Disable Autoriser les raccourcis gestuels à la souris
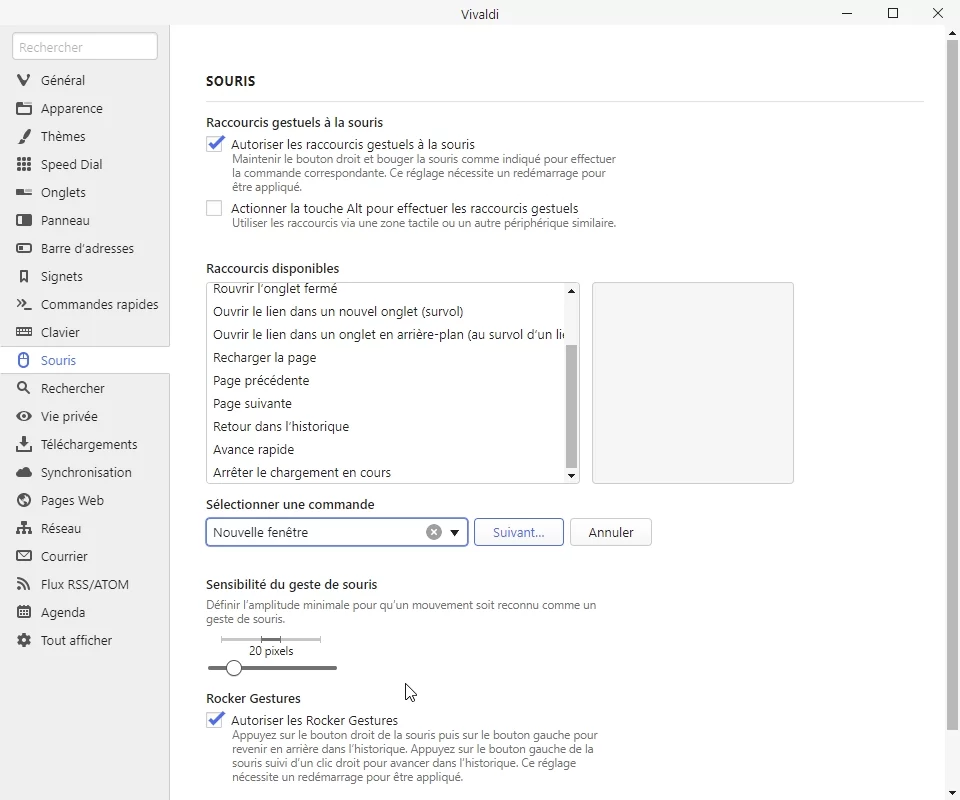This screenshot has width=960, height=800. tap(215, 144)
